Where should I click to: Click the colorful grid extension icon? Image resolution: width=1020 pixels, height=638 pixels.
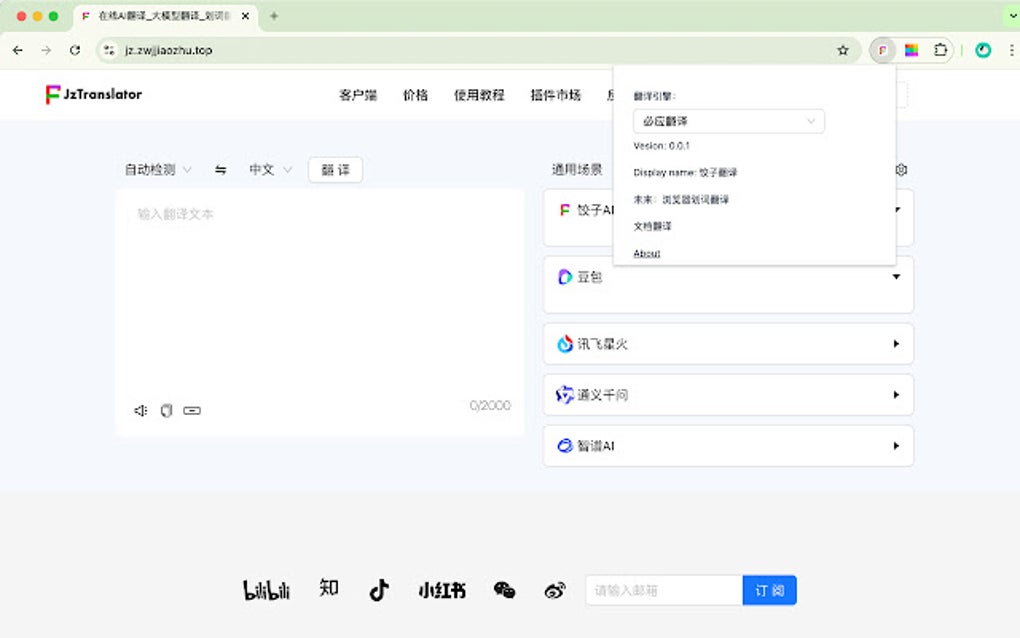coord(911,50)
